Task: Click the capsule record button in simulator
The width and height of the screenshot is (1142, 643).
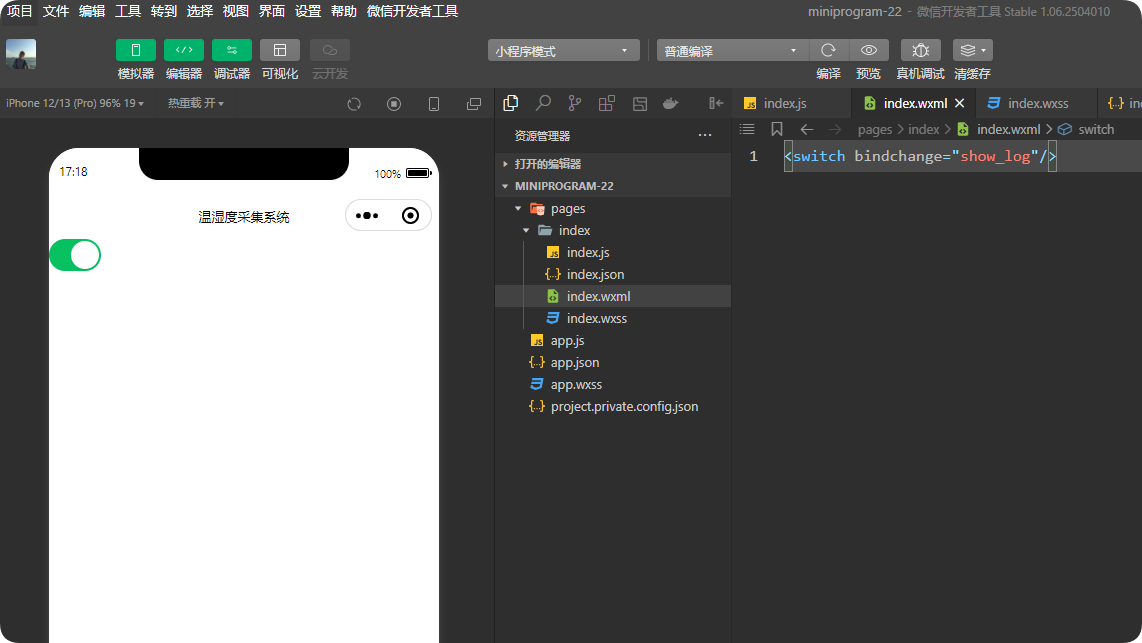Action: click(410, 215)
